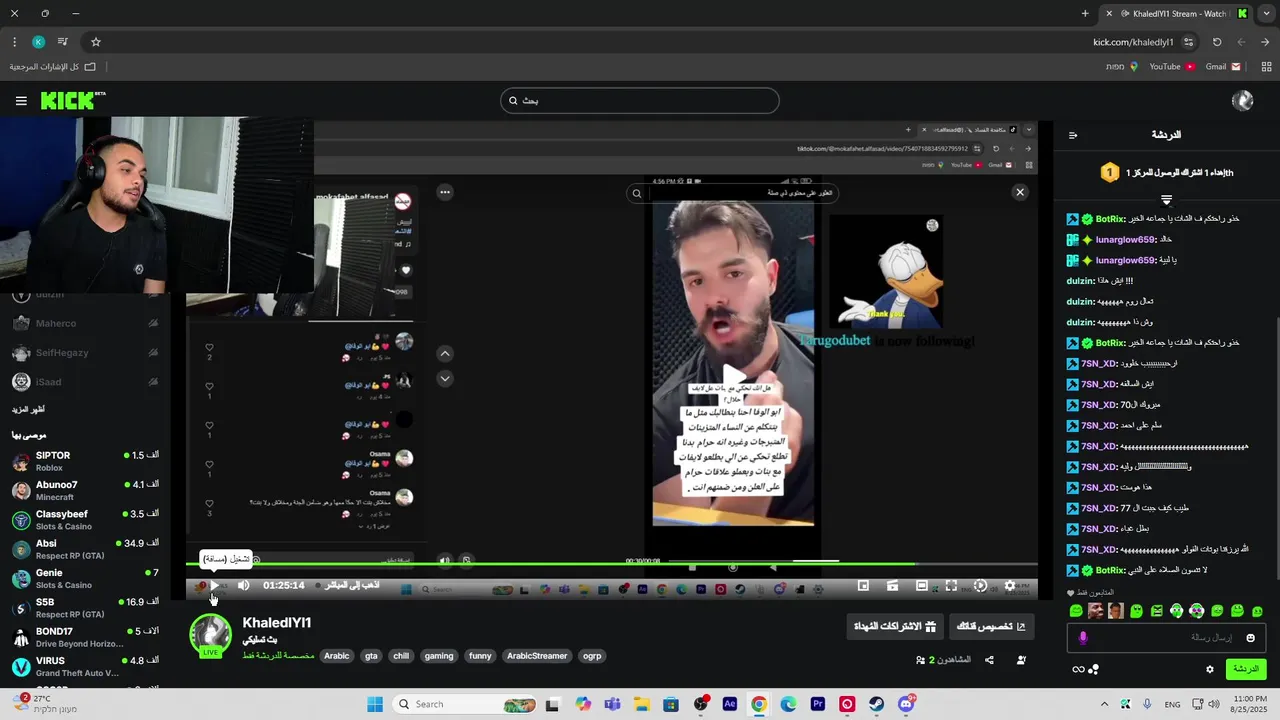This screenshot has width=1280, height=720.
Task: Click the infinity icon below chat
Action: tap(1078, 670)
